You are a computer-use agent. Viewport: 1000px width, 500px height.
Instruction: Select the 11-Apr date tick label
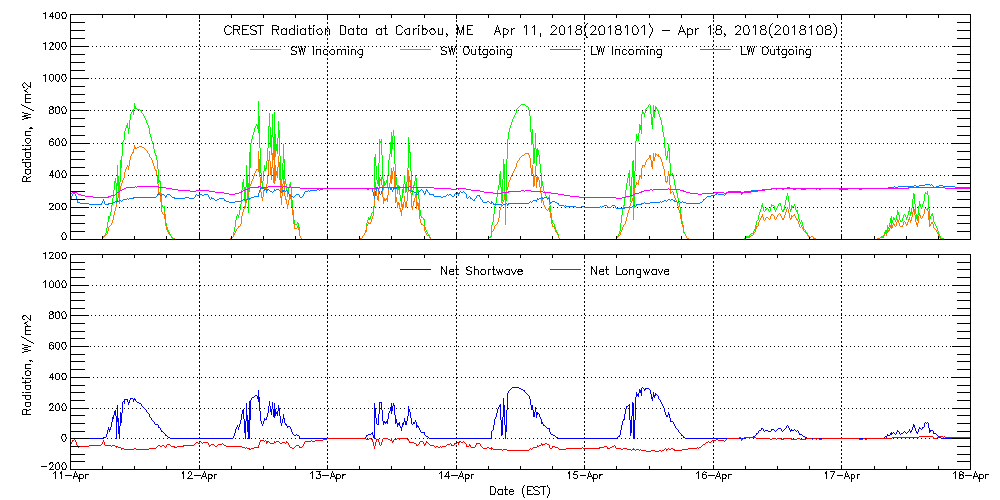pyautogui.click(x=72, y=477)
